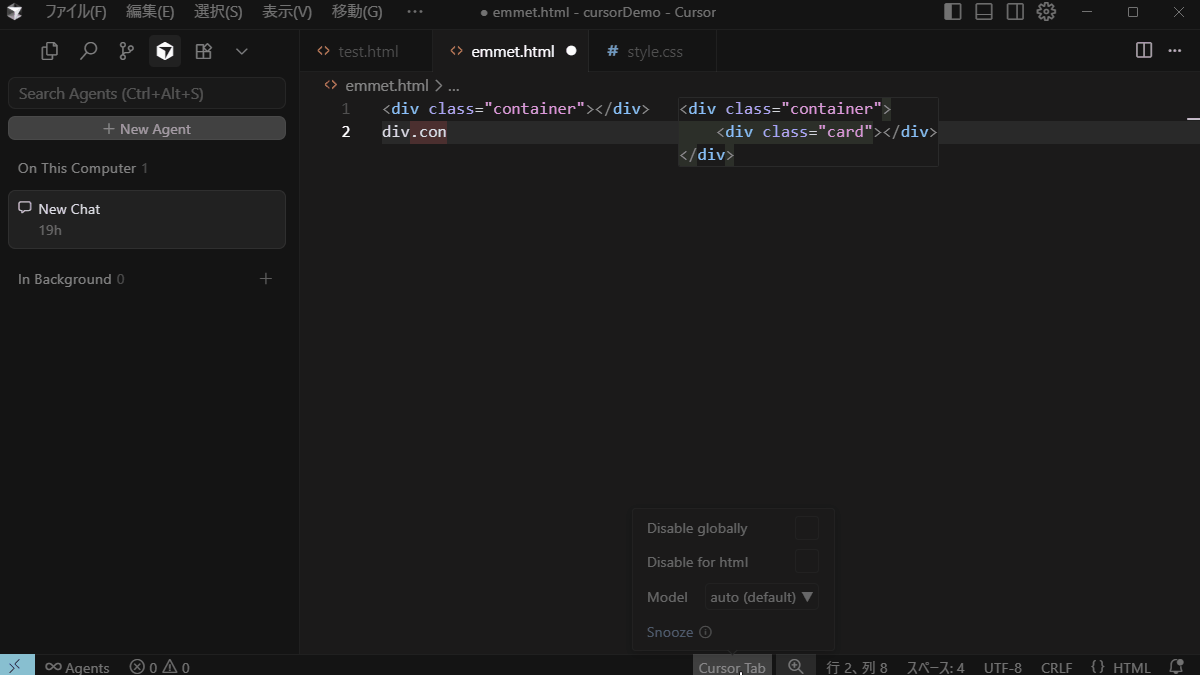Image resolution: width=1200 pixels, height=675 pixels.
Task: Open Agents in the status bar
Action: (x=77, y=667)
